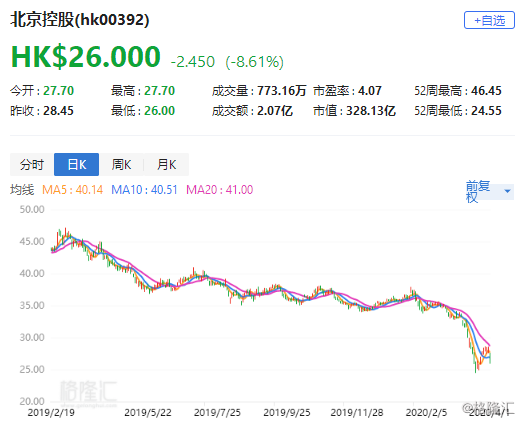
Task: Click 52周最低 value 24.55
Action: (x=486, y=111)
